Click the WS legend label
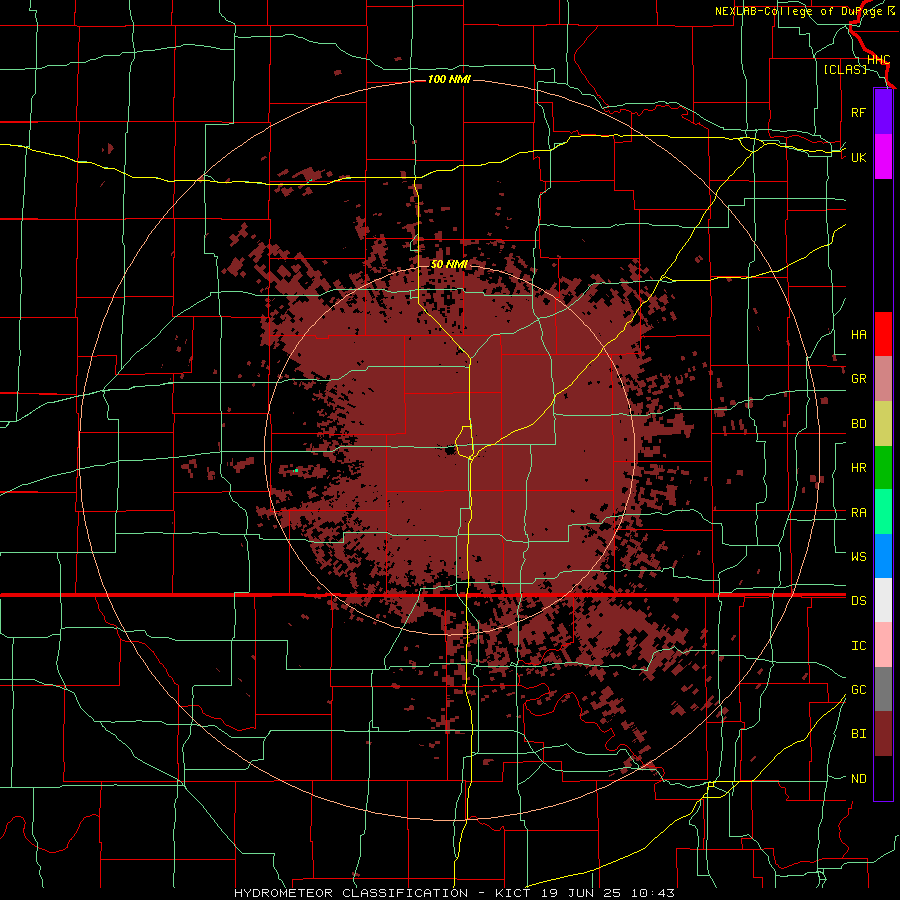This screenshot has width=900, height=900. (x=858, y=556)
